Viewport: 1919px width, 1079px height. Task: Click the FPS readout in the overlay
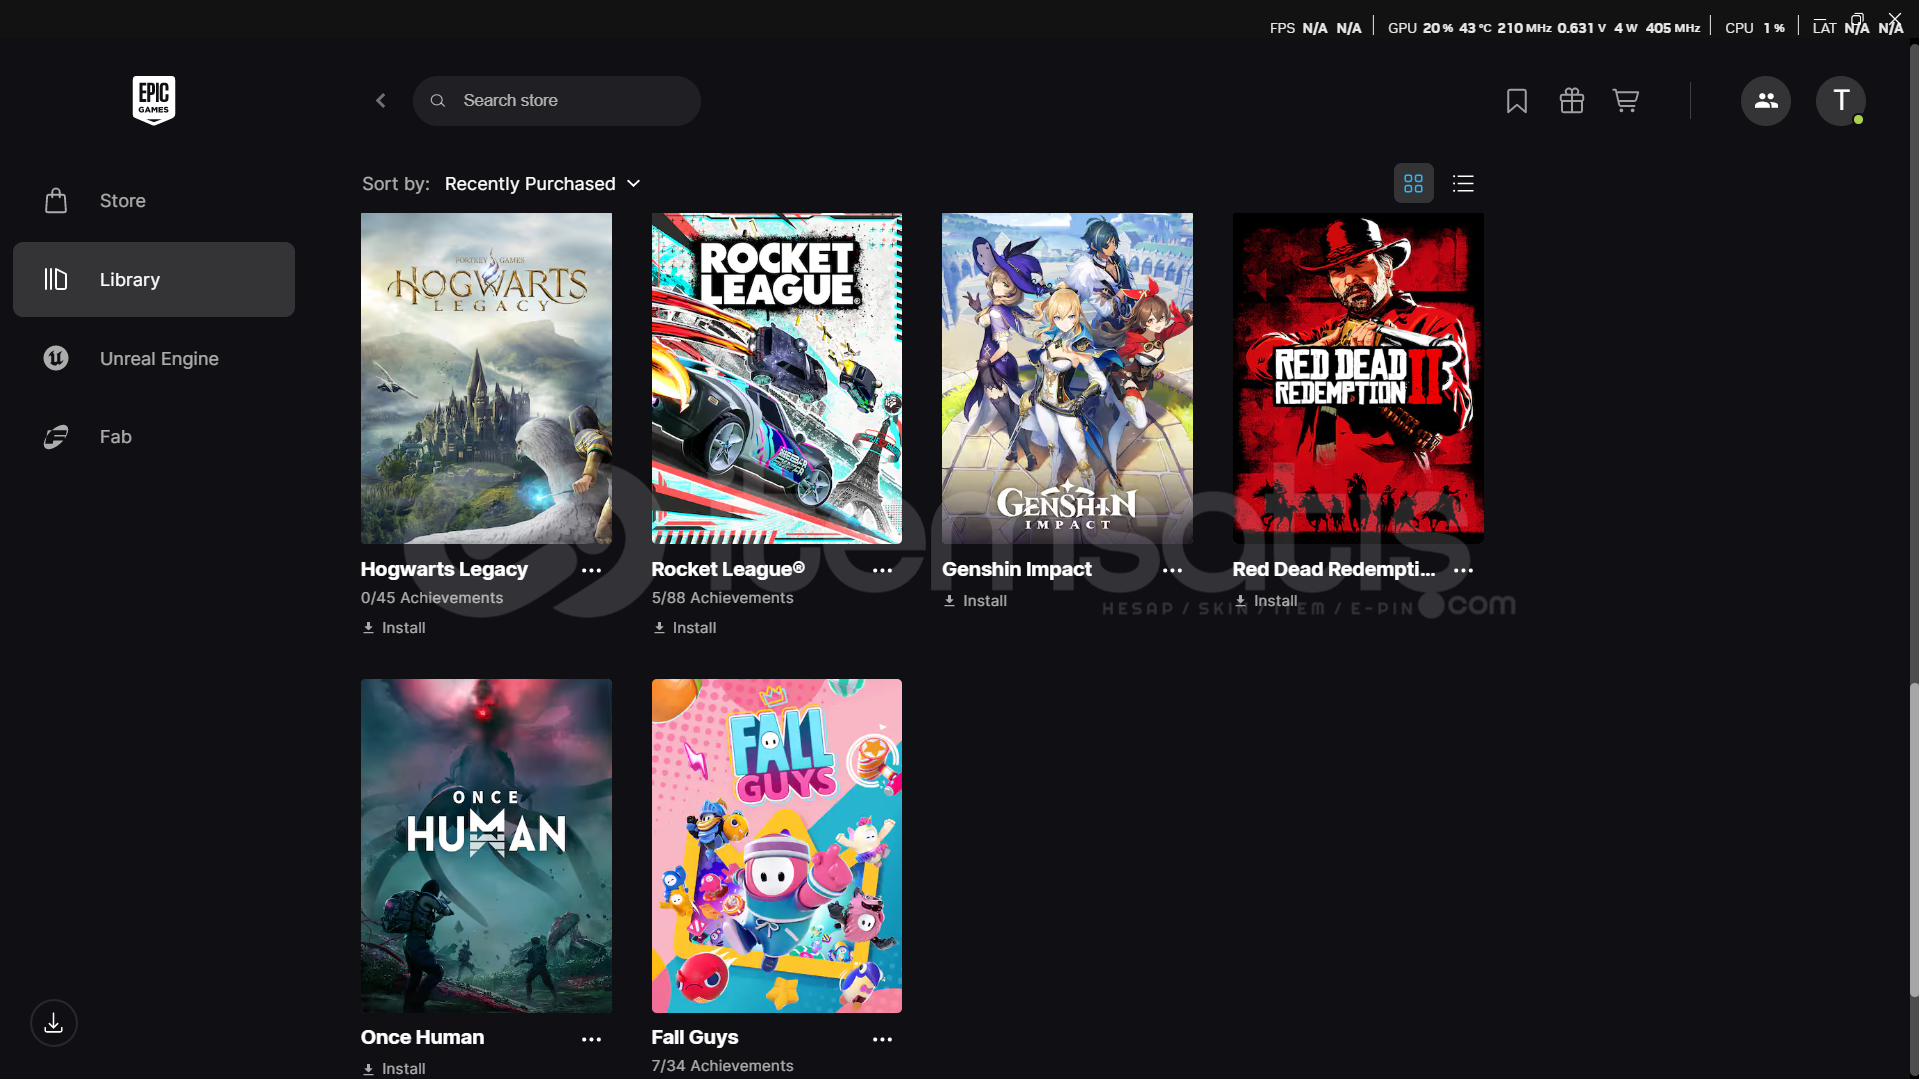tap(1316, 28)
